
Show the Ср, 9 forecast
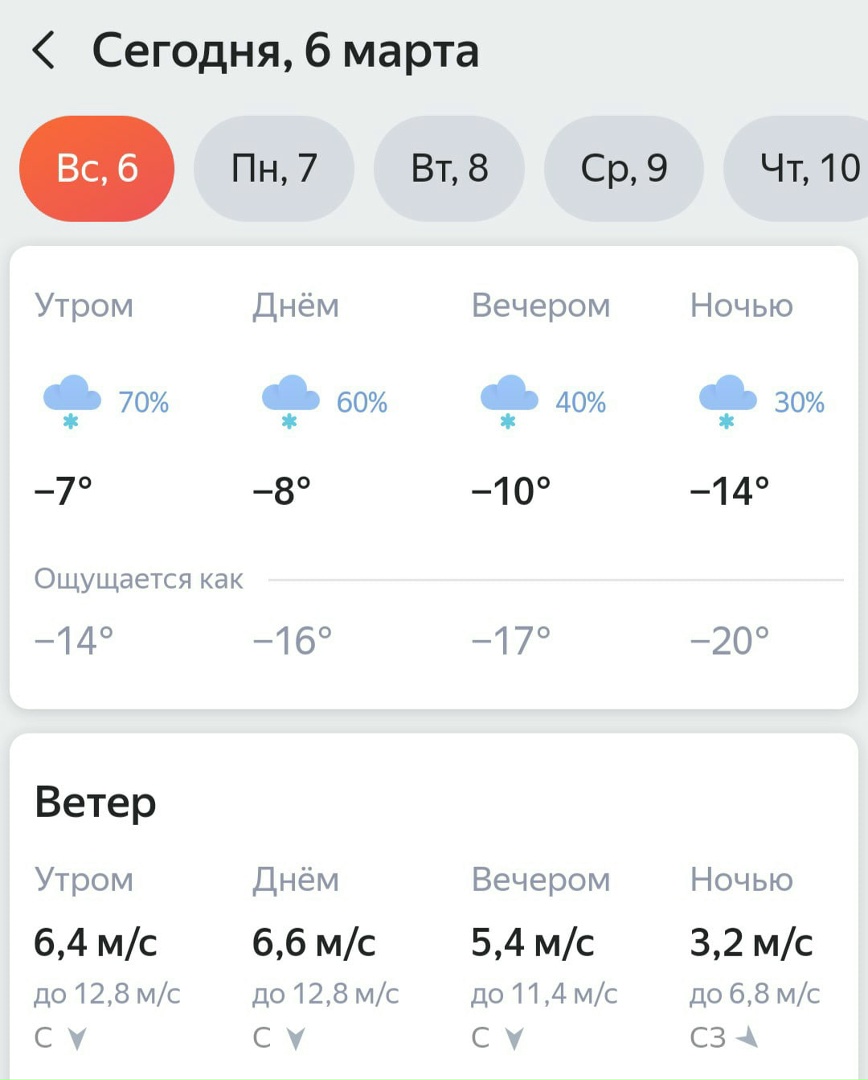(624, 169)
